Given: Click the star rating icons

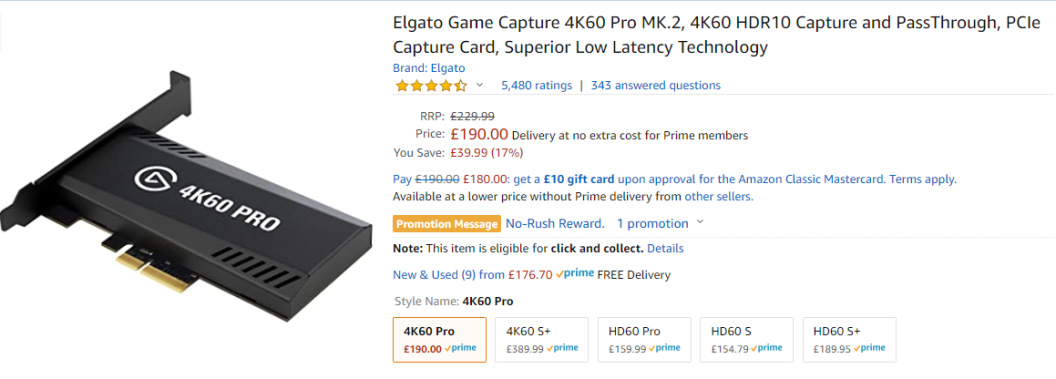Looking at the screenshot, I should pos(430,85).
